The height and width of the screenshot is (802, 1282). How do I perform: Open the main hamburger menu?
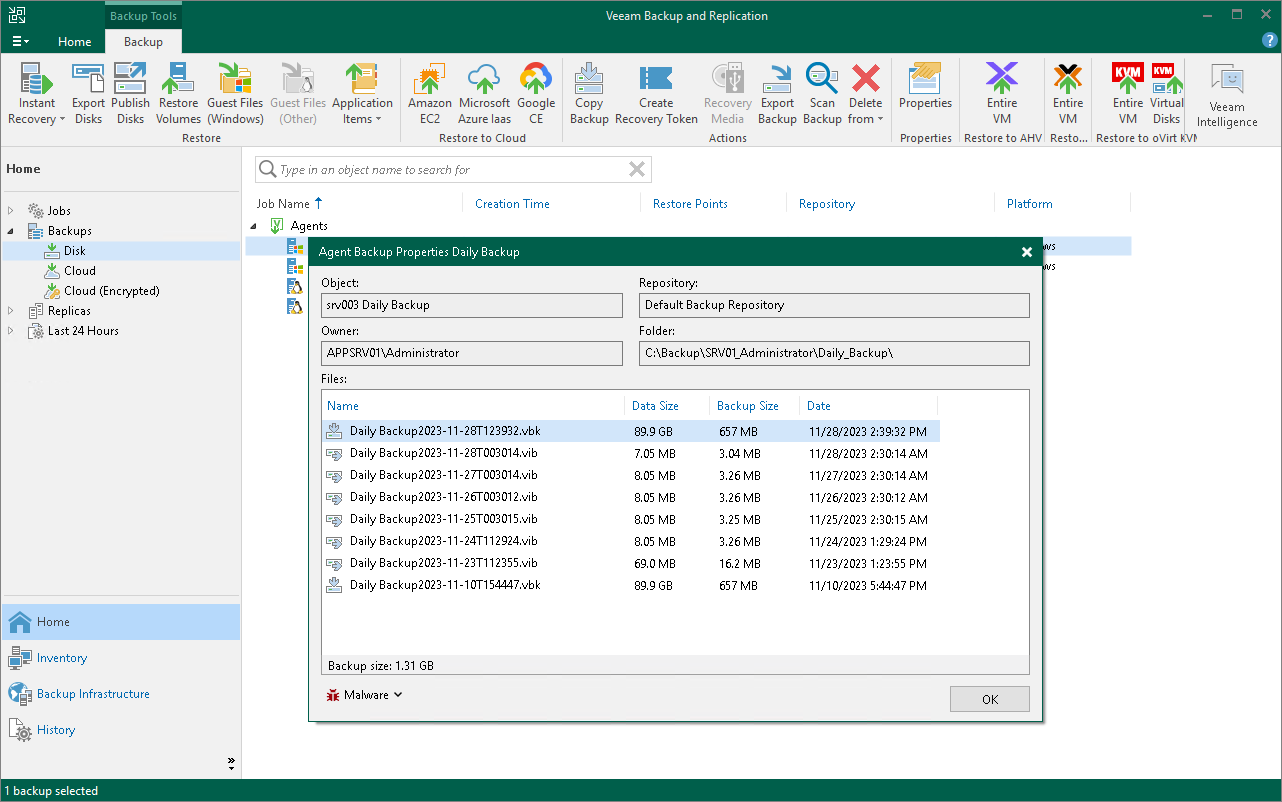(x=20, y=42)
